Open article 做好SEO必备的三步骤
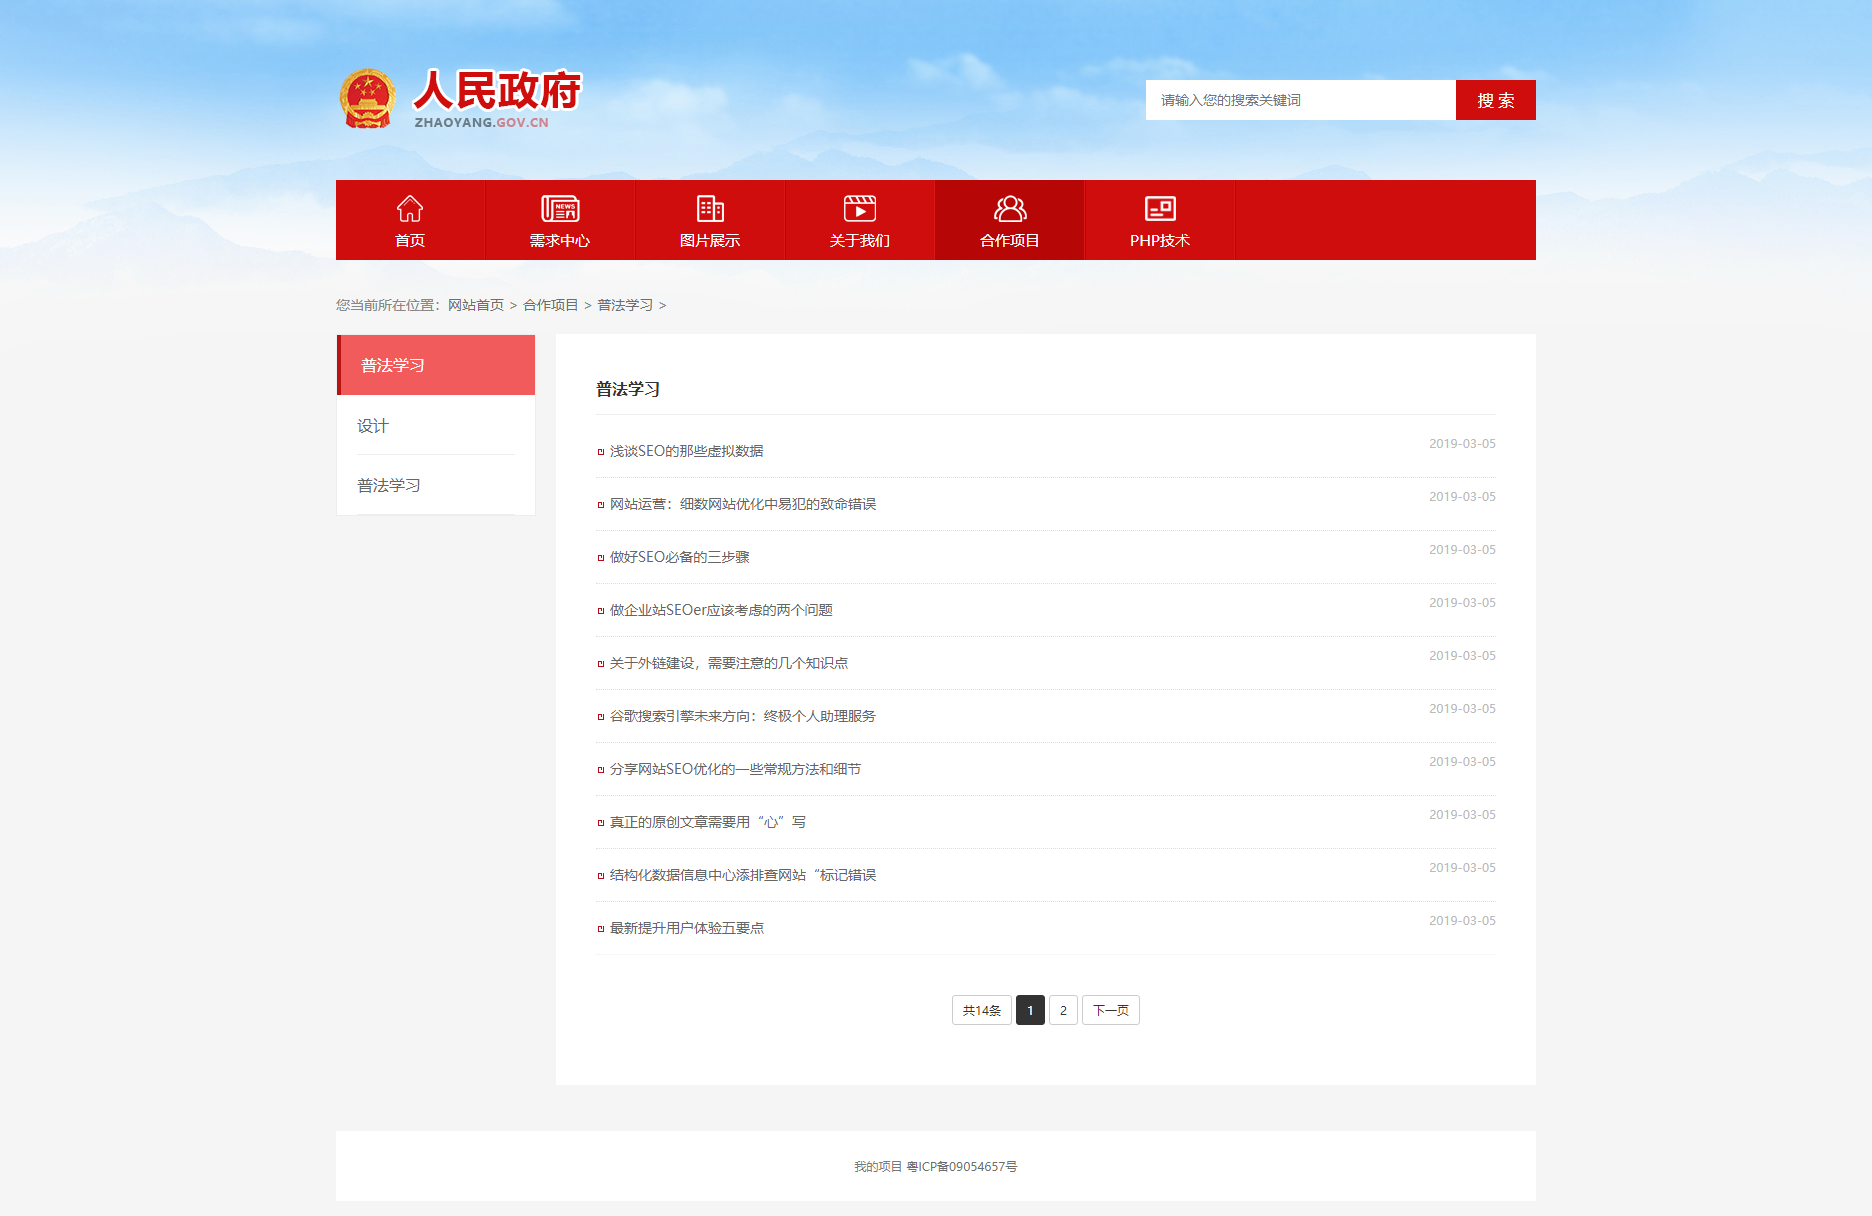Image resolution: width=1872 pixels, height=1216 pixels. tap(679, 557)
